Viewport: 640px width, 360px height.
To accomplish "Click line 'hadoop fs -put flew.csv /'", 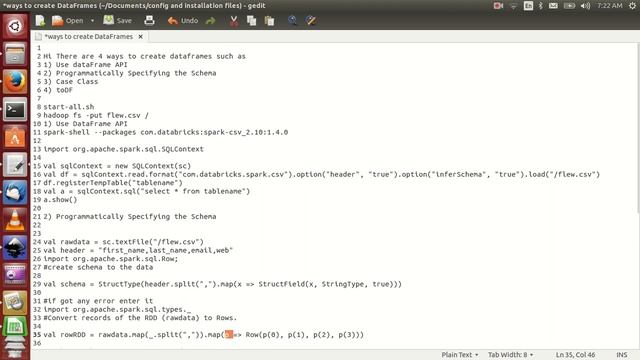I will tap(96, 116).
